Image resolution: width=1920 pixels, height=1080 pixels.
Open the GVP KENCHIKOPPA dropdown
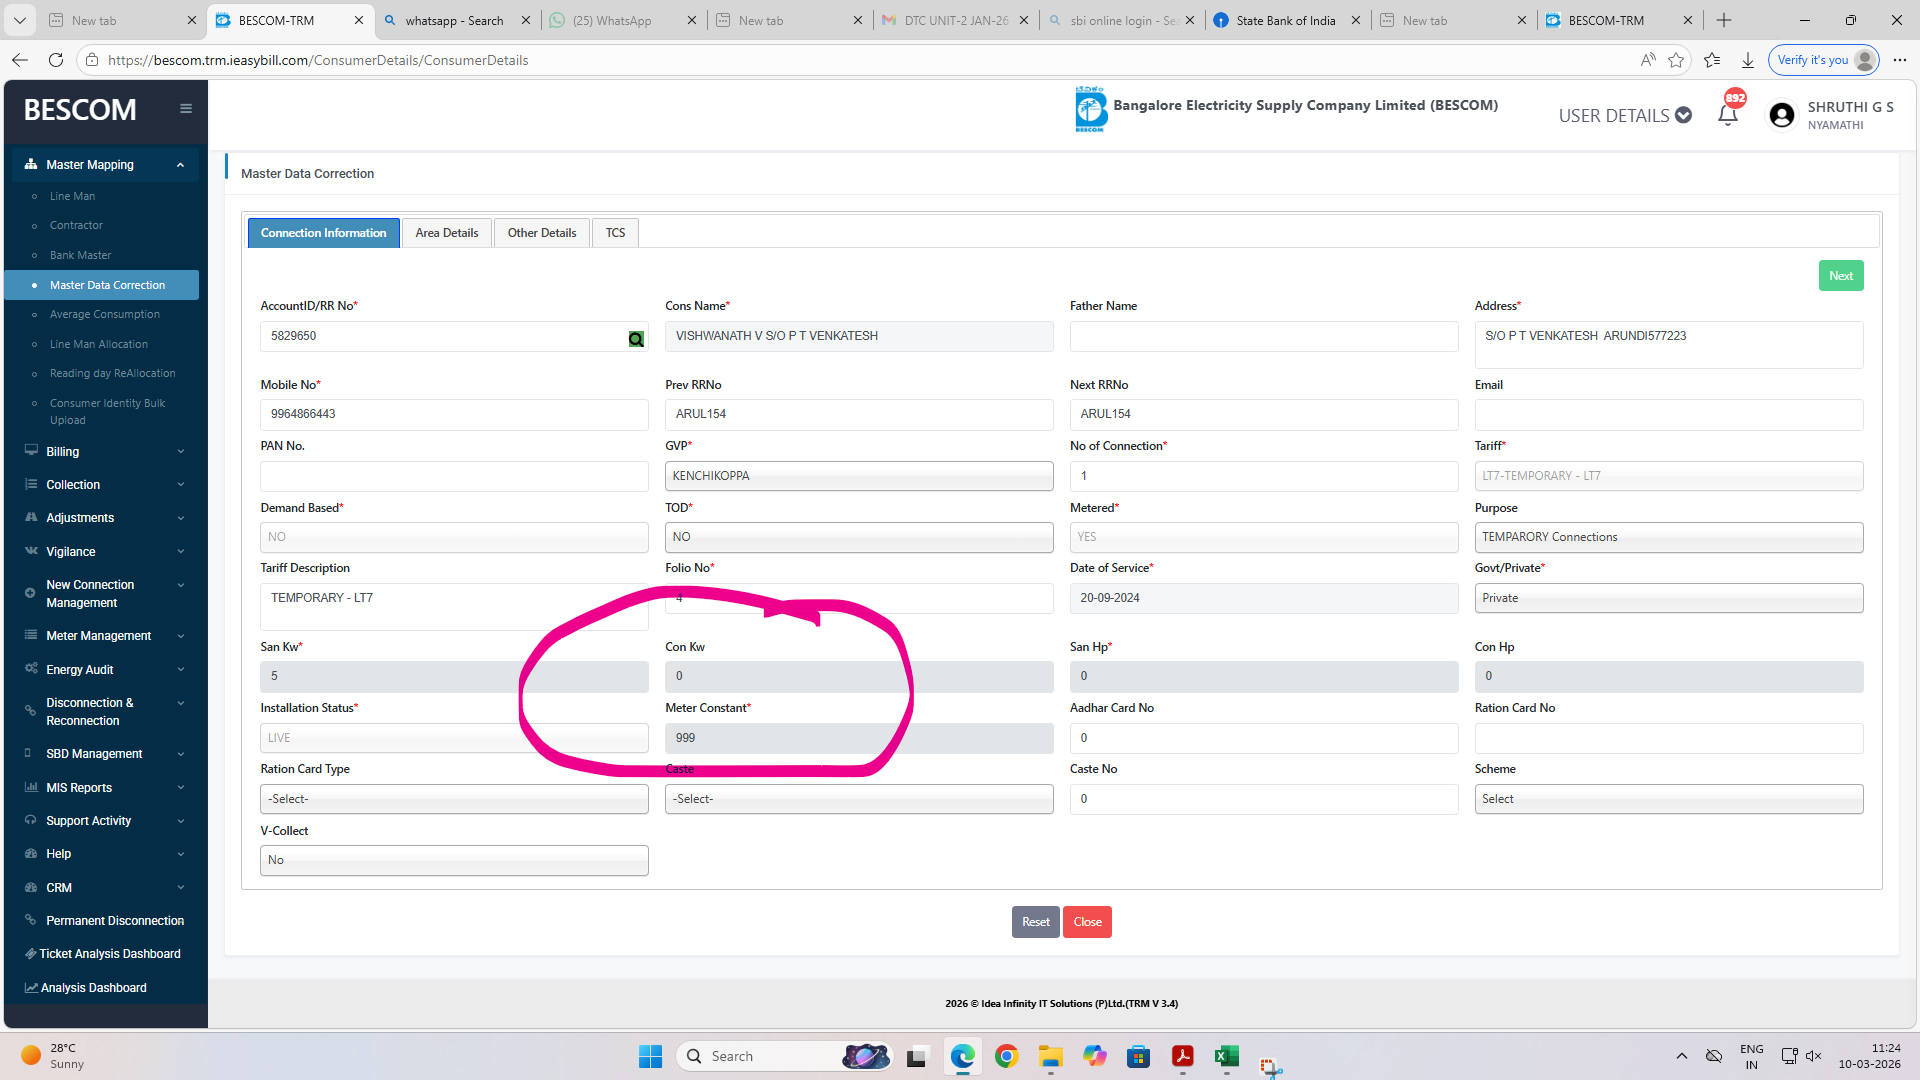click(x=858, y=476)
